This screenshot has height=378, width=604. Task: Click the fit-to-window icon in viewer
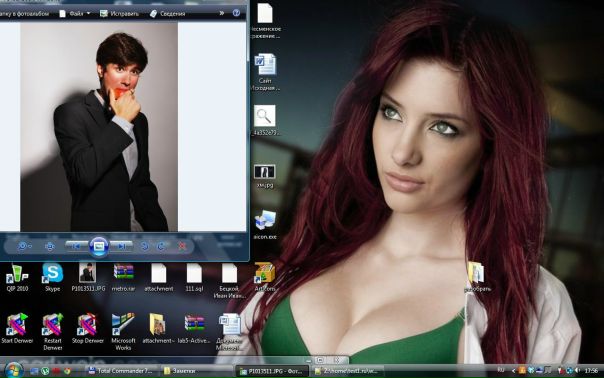click(50, 246)
